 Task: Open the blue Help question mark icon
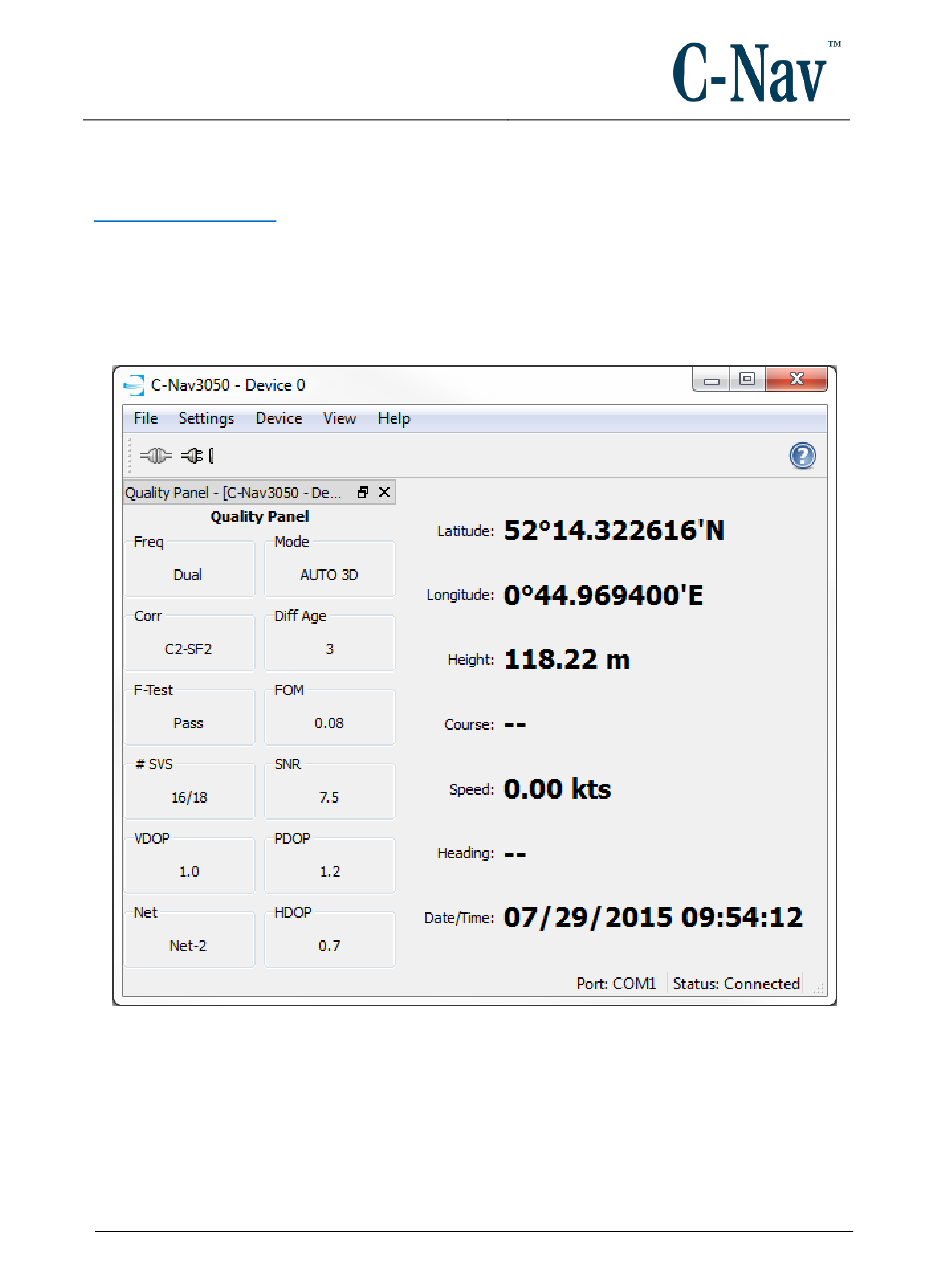coord(803,456)
